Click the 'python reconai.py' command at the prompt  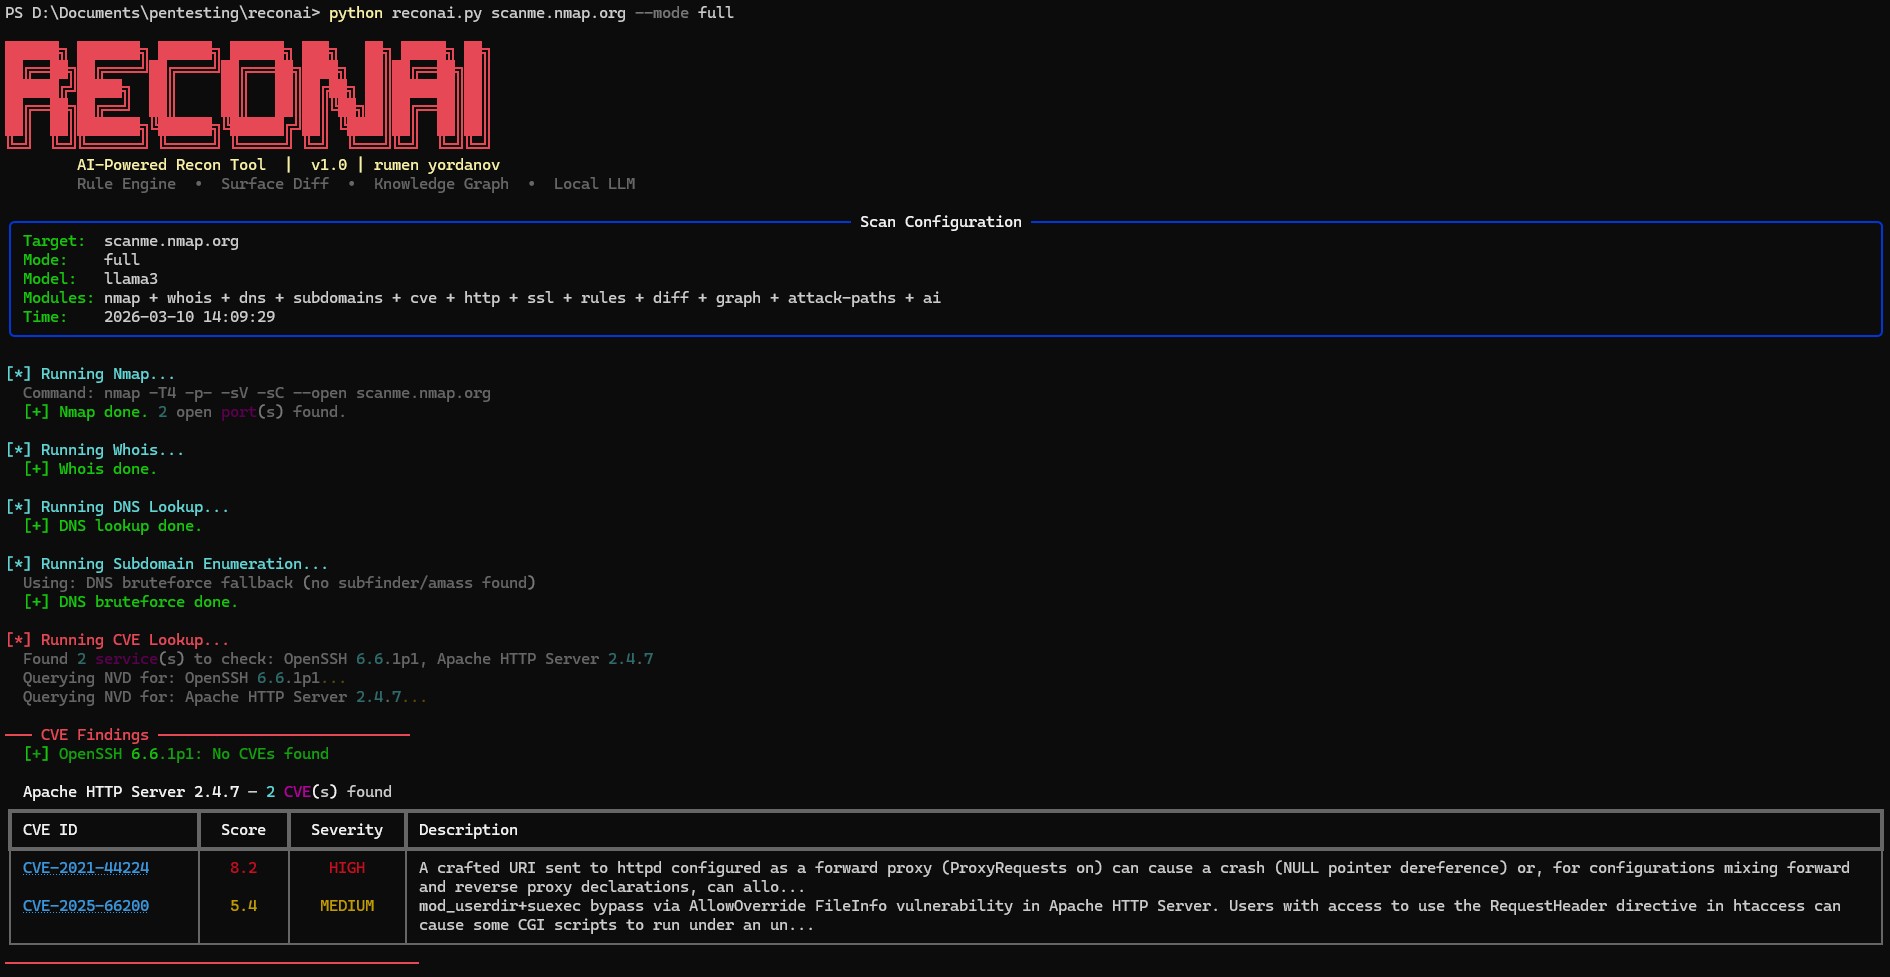click(405, 13)
